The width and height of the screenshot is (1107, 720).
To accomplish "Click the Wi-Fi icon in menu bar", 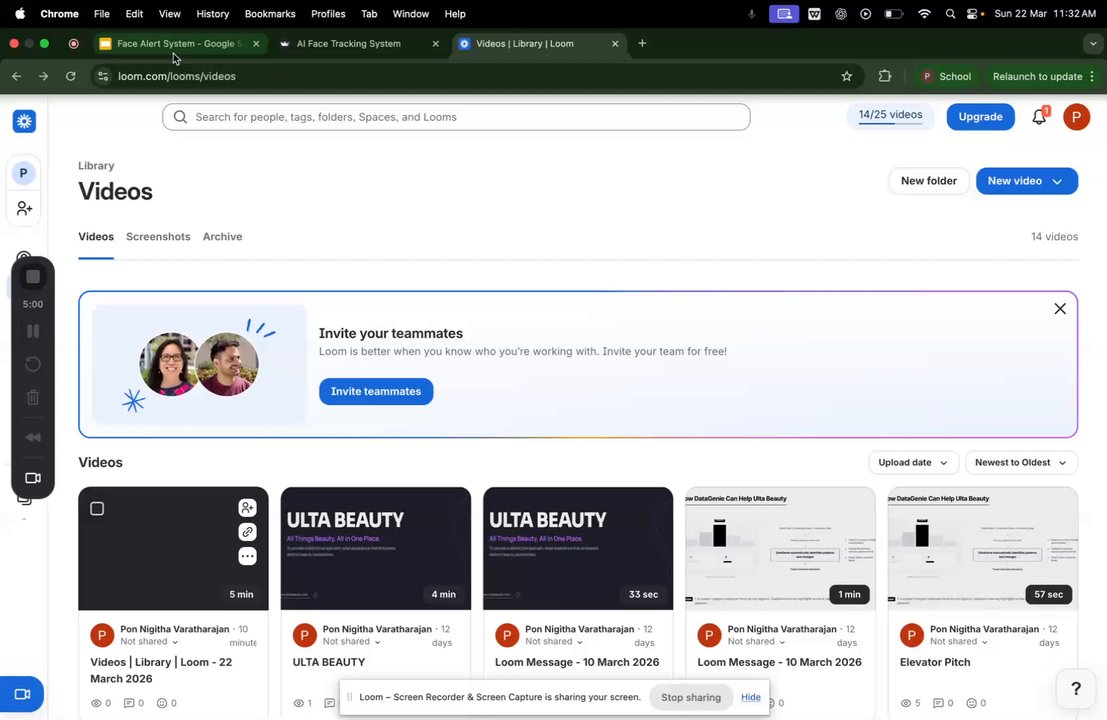I will point(924,13).
